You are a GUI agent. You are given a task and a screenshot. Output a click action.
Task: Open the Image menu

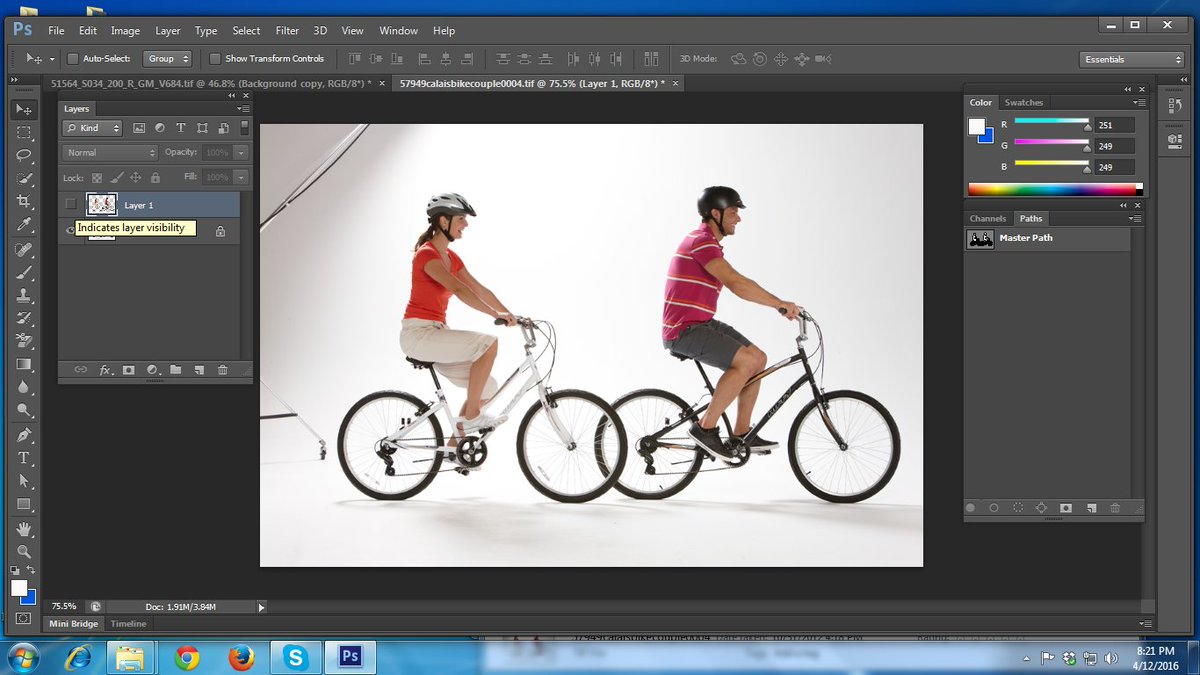coord(125,31)
